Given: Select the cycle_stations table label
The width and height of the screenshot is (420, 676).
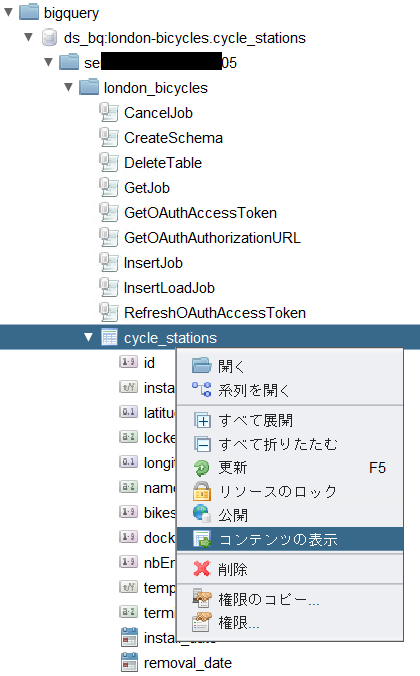Looking at the screenshot, I should click(x=170, y=338).
